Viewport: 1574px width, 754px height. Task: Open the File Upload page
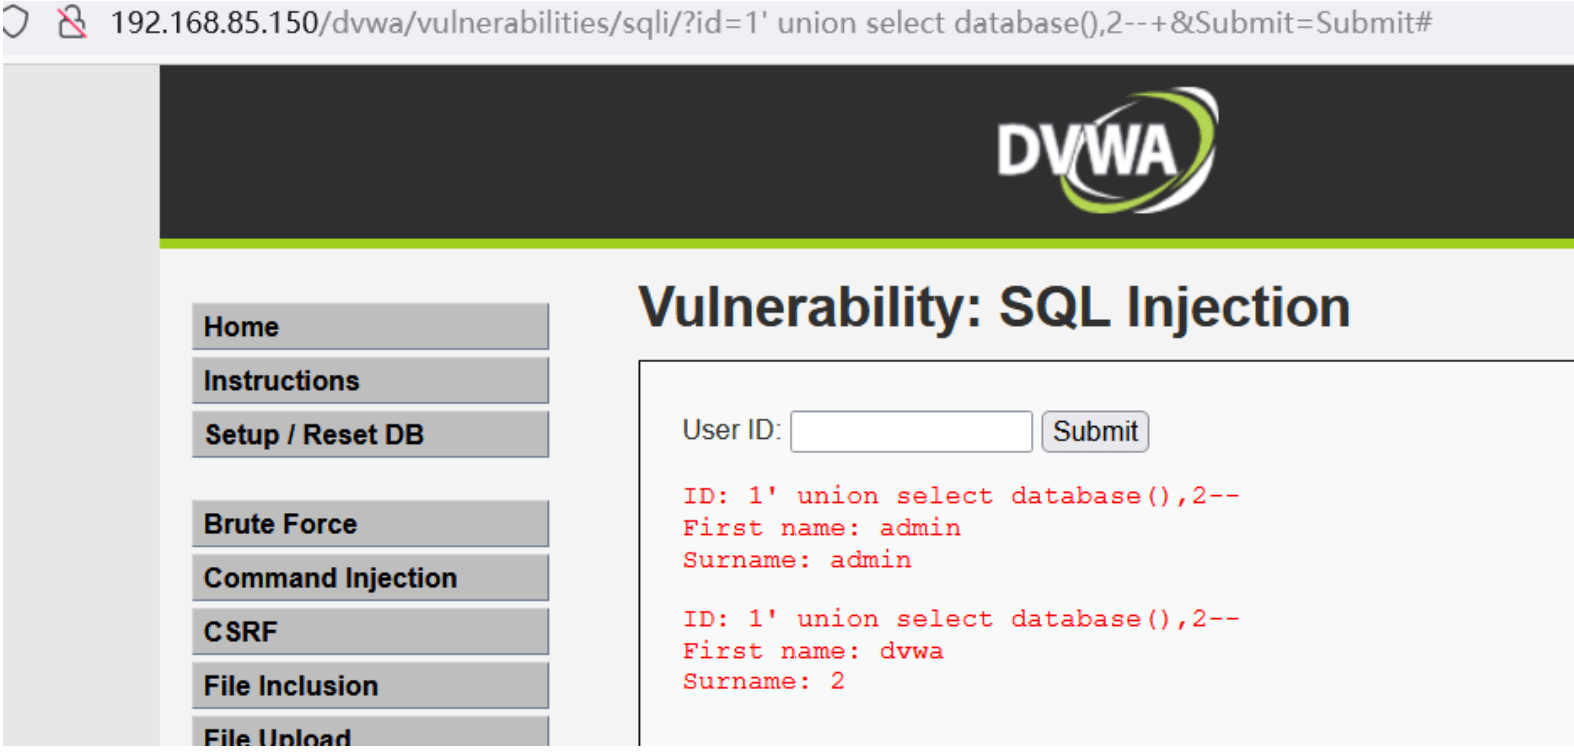pos(370,733)
